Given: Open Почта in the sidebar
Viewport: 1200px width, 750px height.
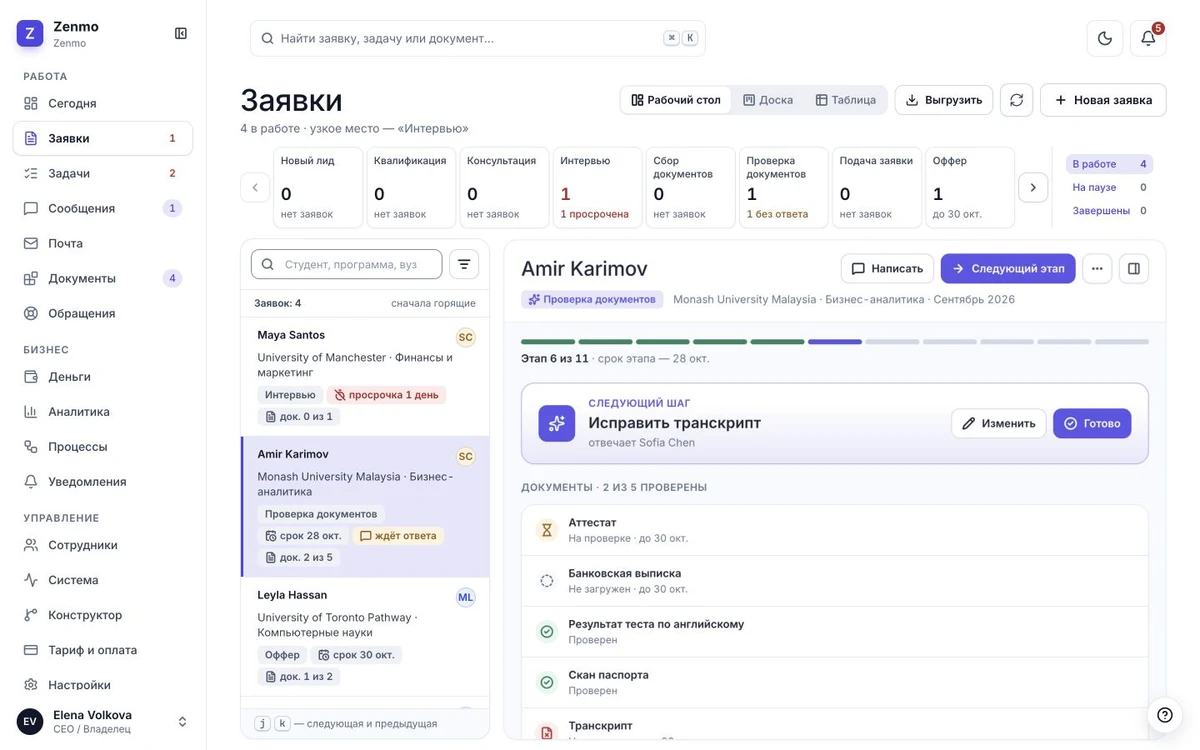Looking at the screenshot, I should (102, 243).
